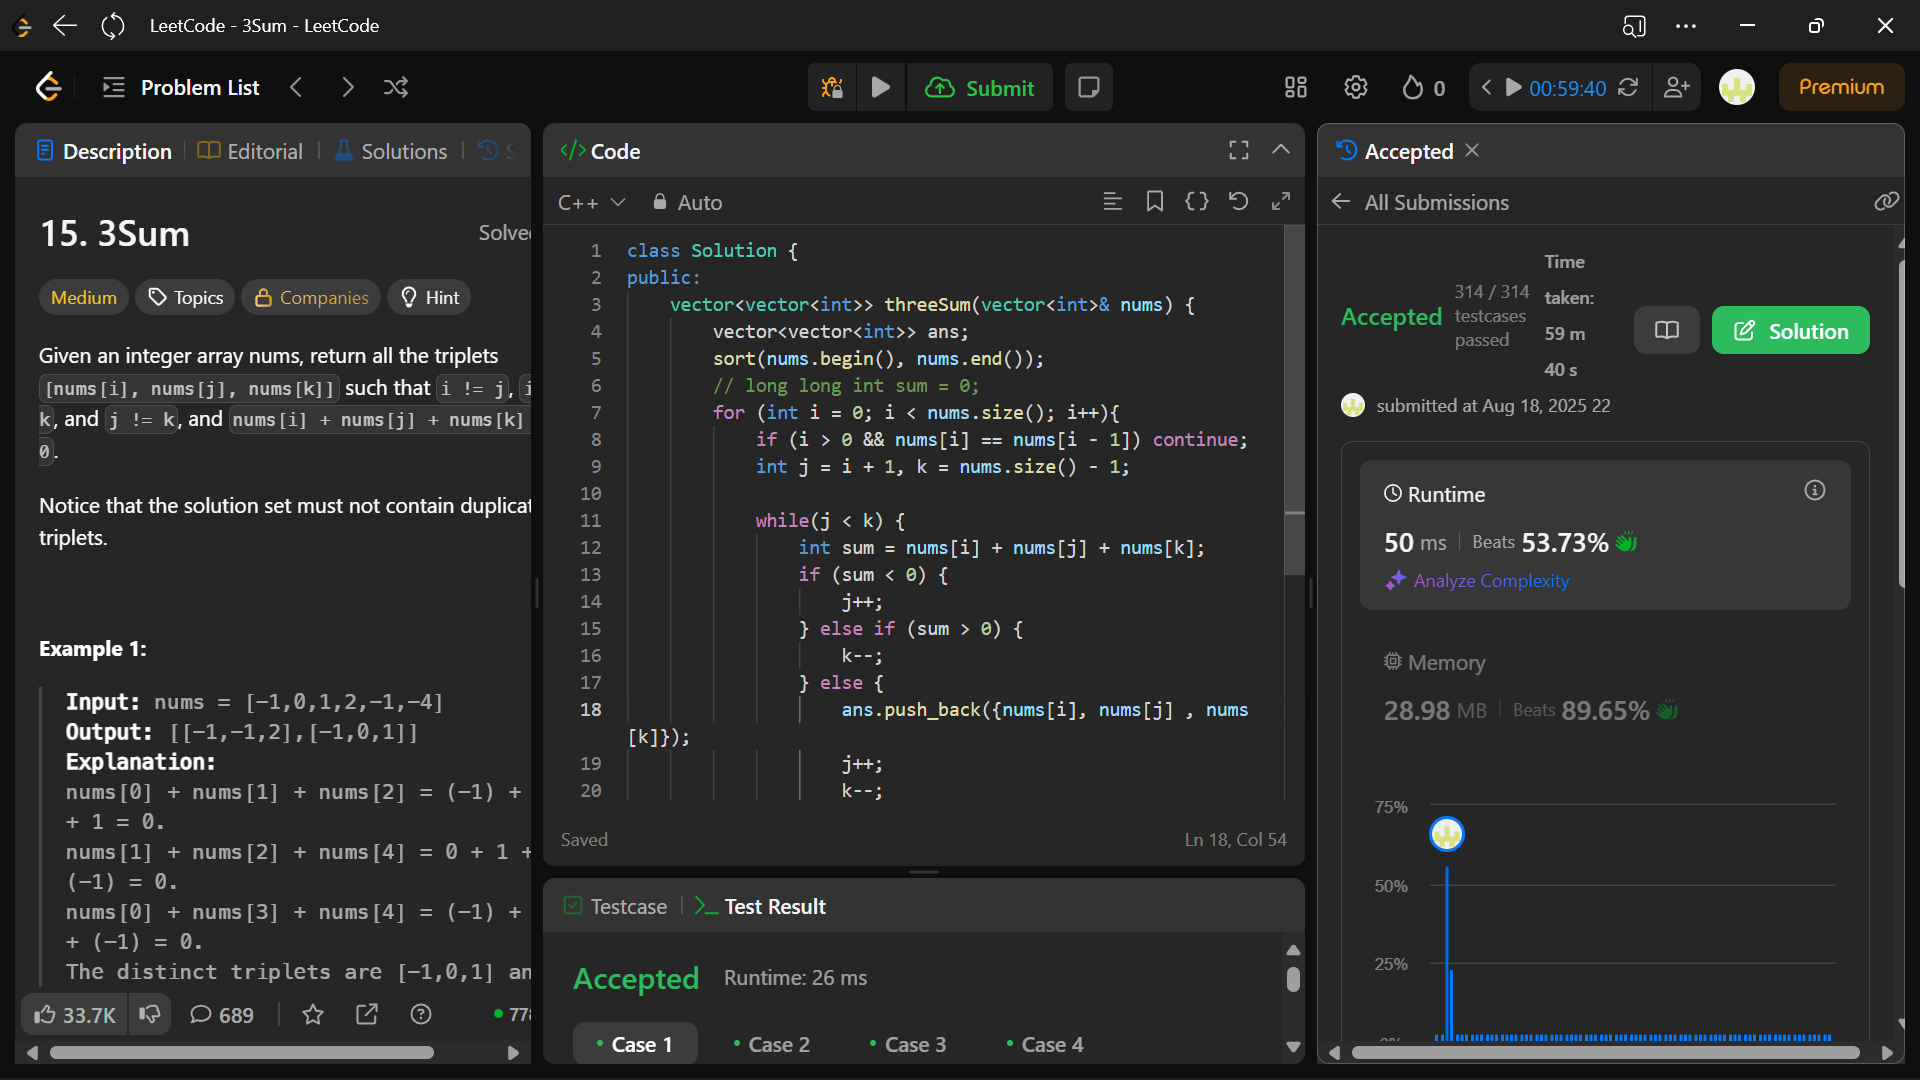Shuffle to a random problem
Screen dimensions: 1920x1080
[396, 88]
